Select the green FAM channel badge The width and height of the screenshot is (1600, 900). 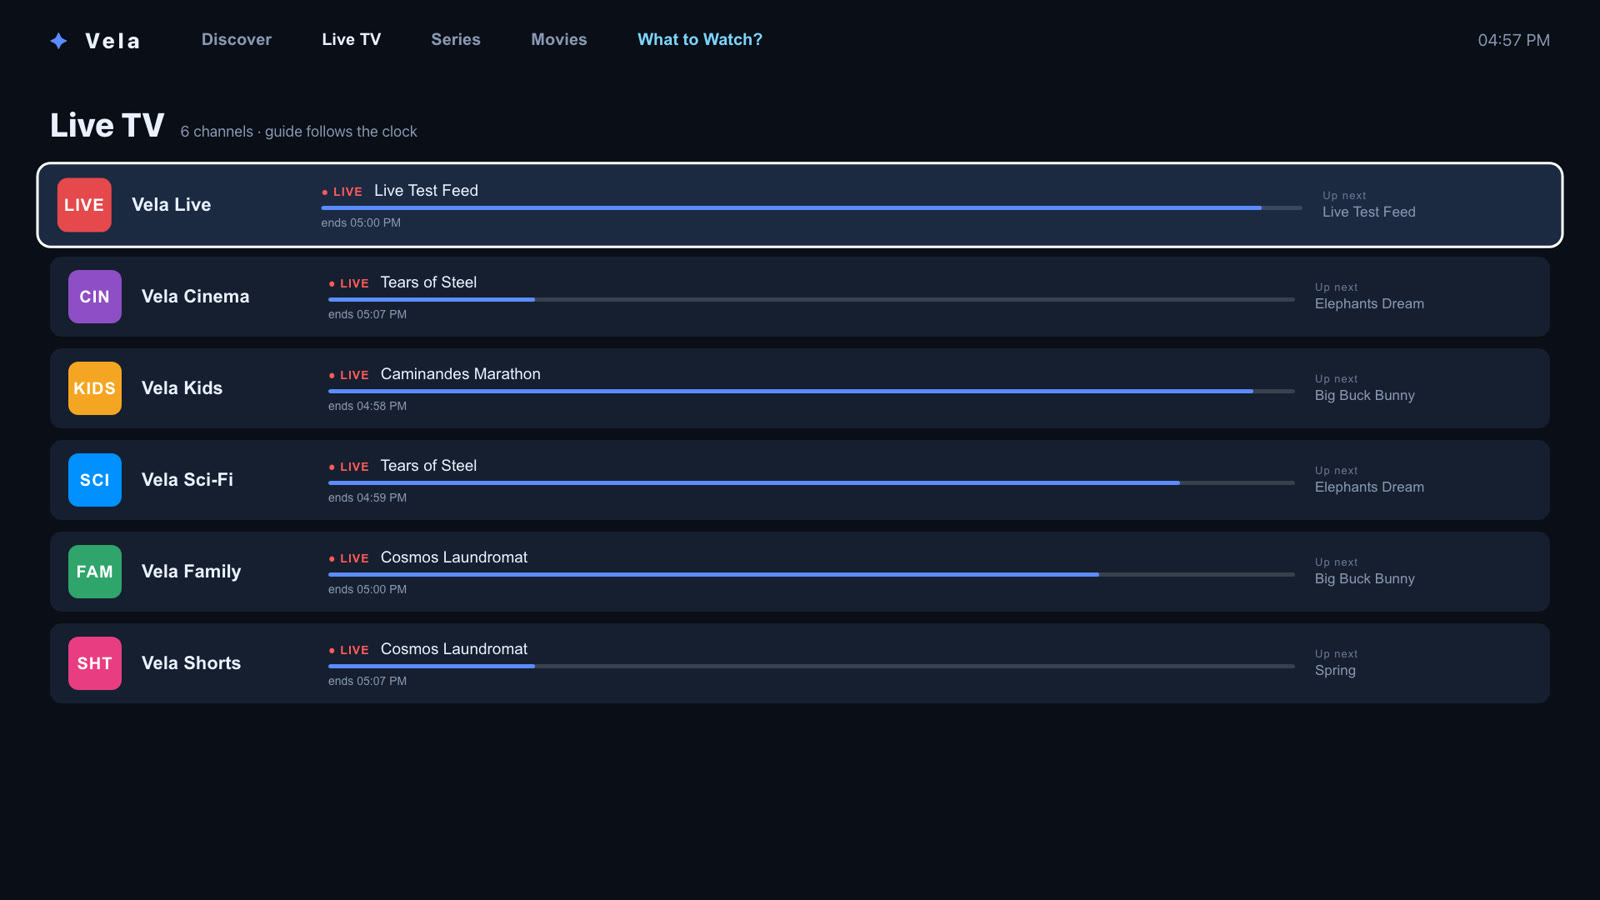(x=95, y=572)
